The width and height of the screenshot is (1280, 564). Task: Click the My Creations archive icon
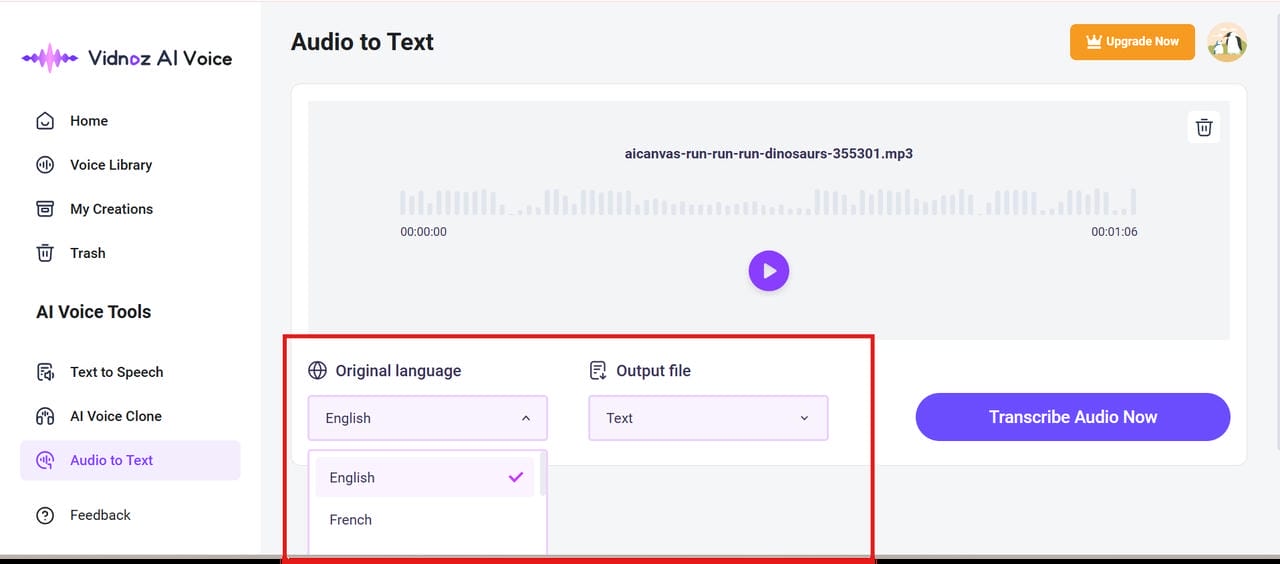(x=45, y=209)
